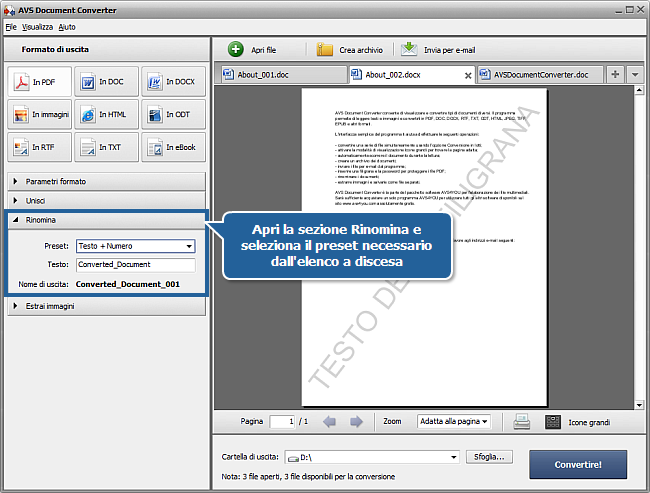Click the Testo field Converted_Document
This screenshot has height=493, width=650.
coord(136,265)
